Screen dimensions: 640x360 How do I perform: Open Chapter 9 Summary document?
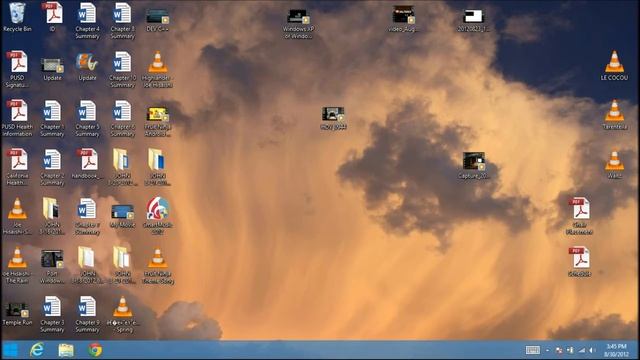click(x=87, y=314)
